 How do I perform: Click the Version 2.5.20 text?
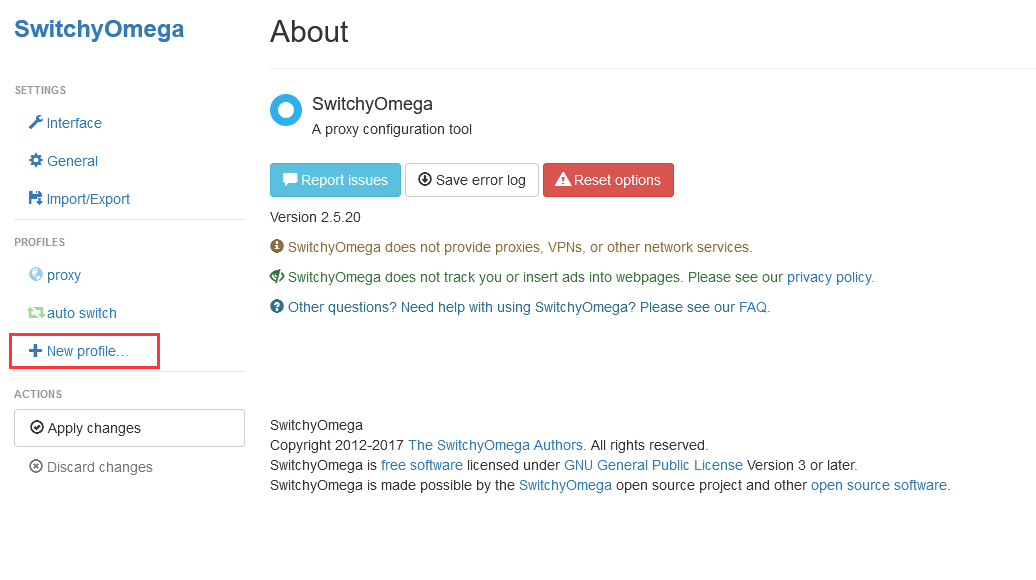click(x=315, y=217)
